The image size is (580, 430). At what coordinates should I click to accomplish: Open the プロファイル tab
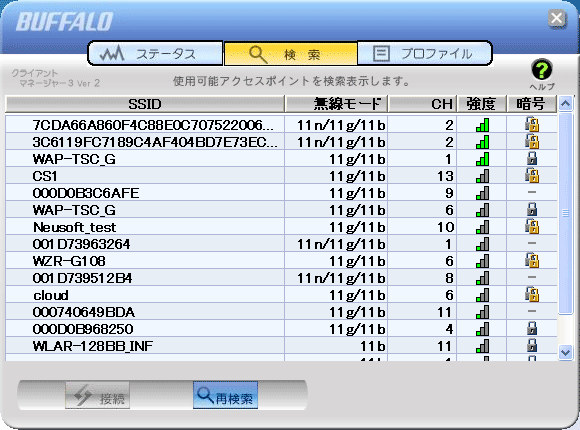[x=425, y=54]
